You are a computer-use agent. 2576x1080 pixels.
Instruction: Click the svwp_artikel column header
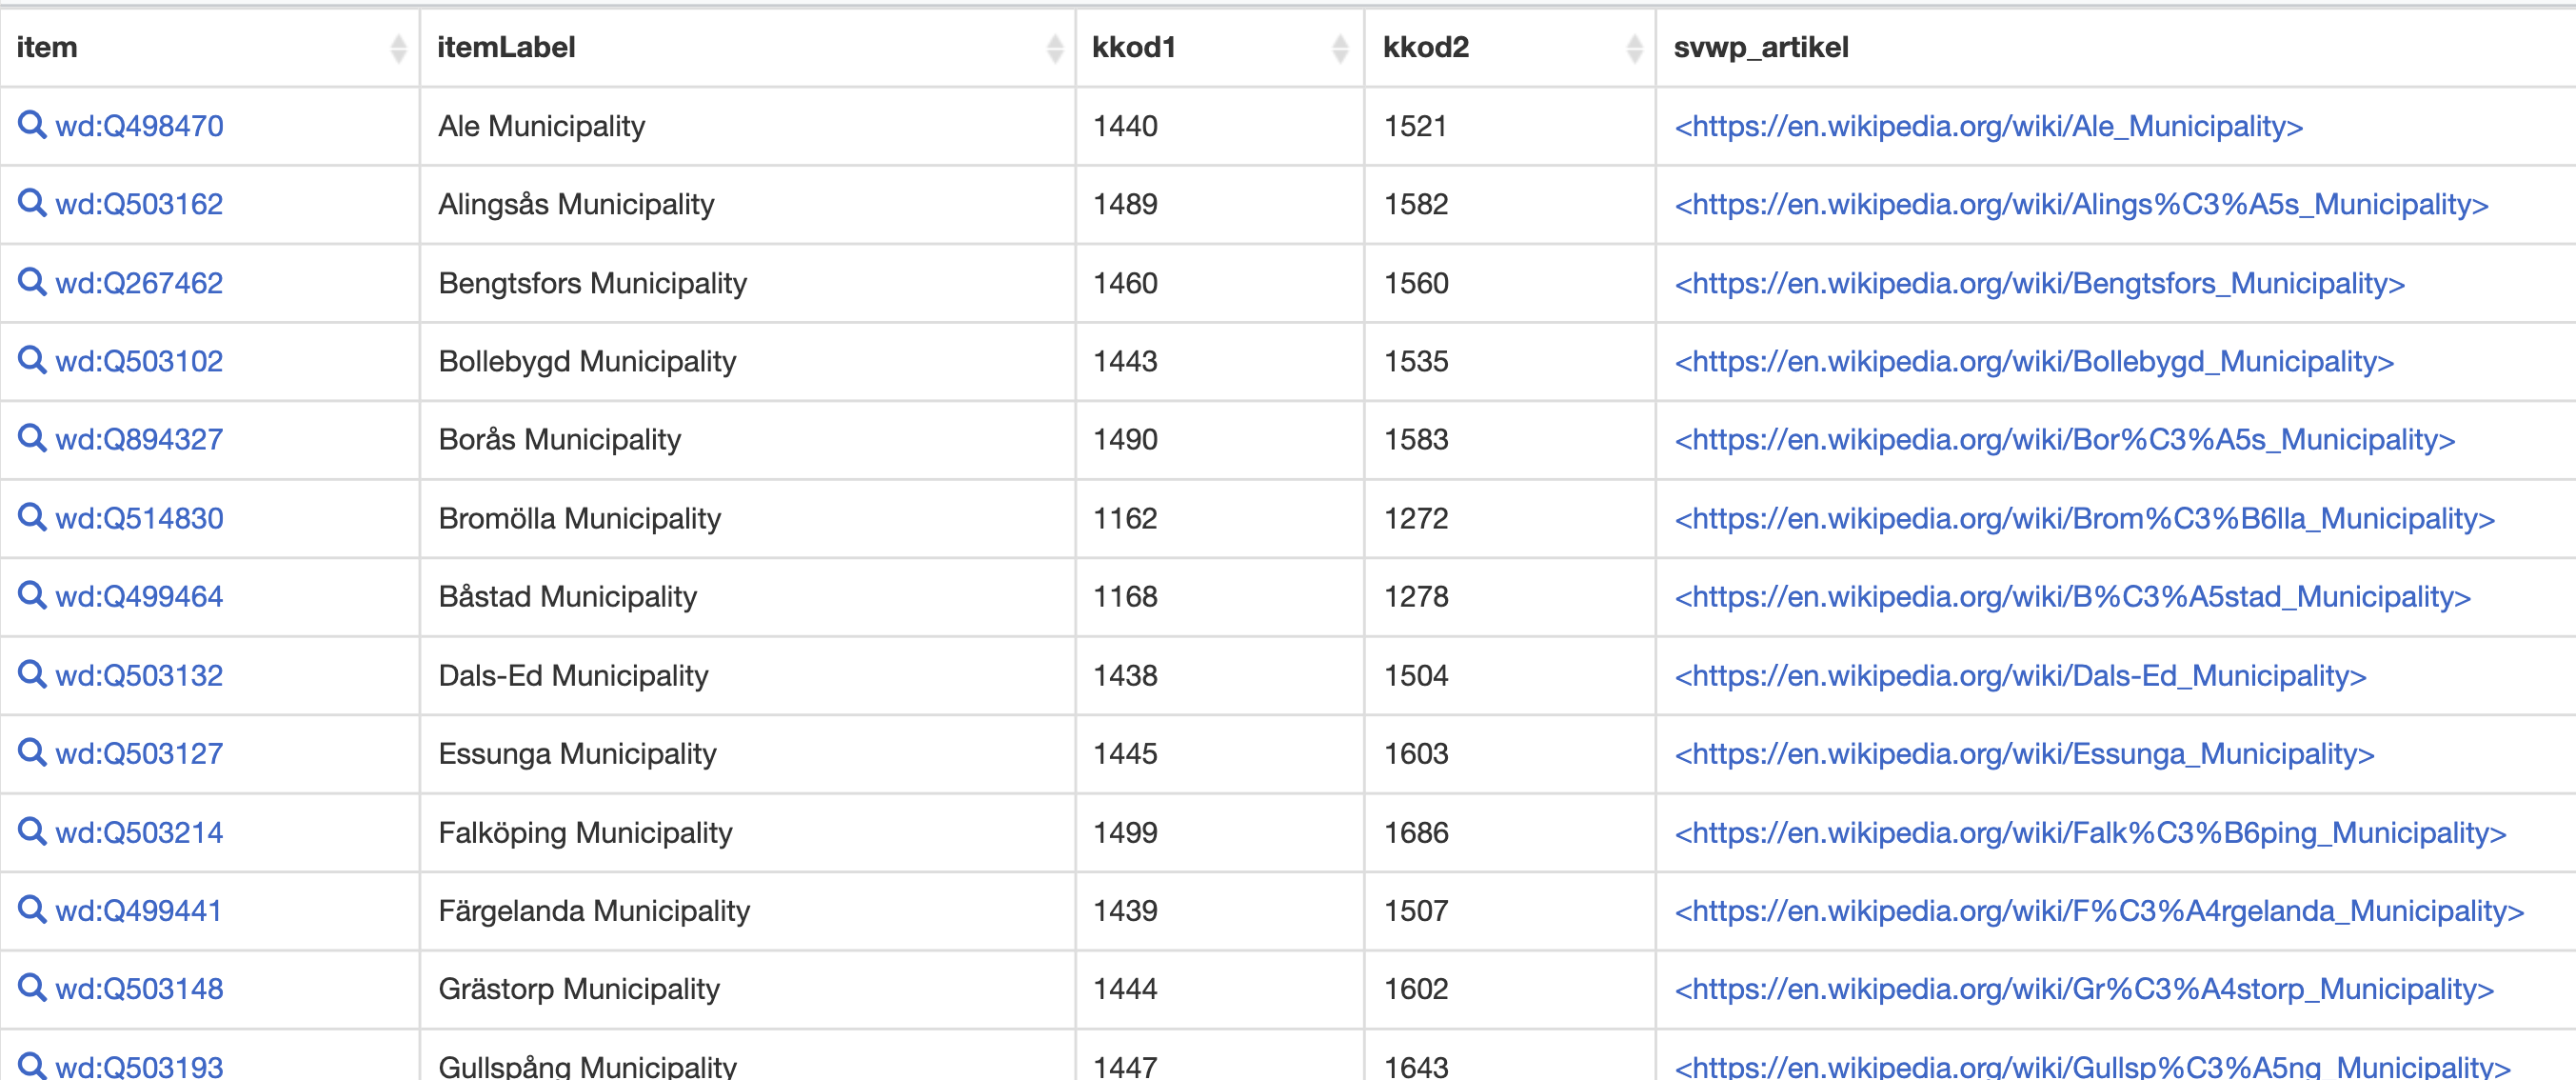[1760, 48]
